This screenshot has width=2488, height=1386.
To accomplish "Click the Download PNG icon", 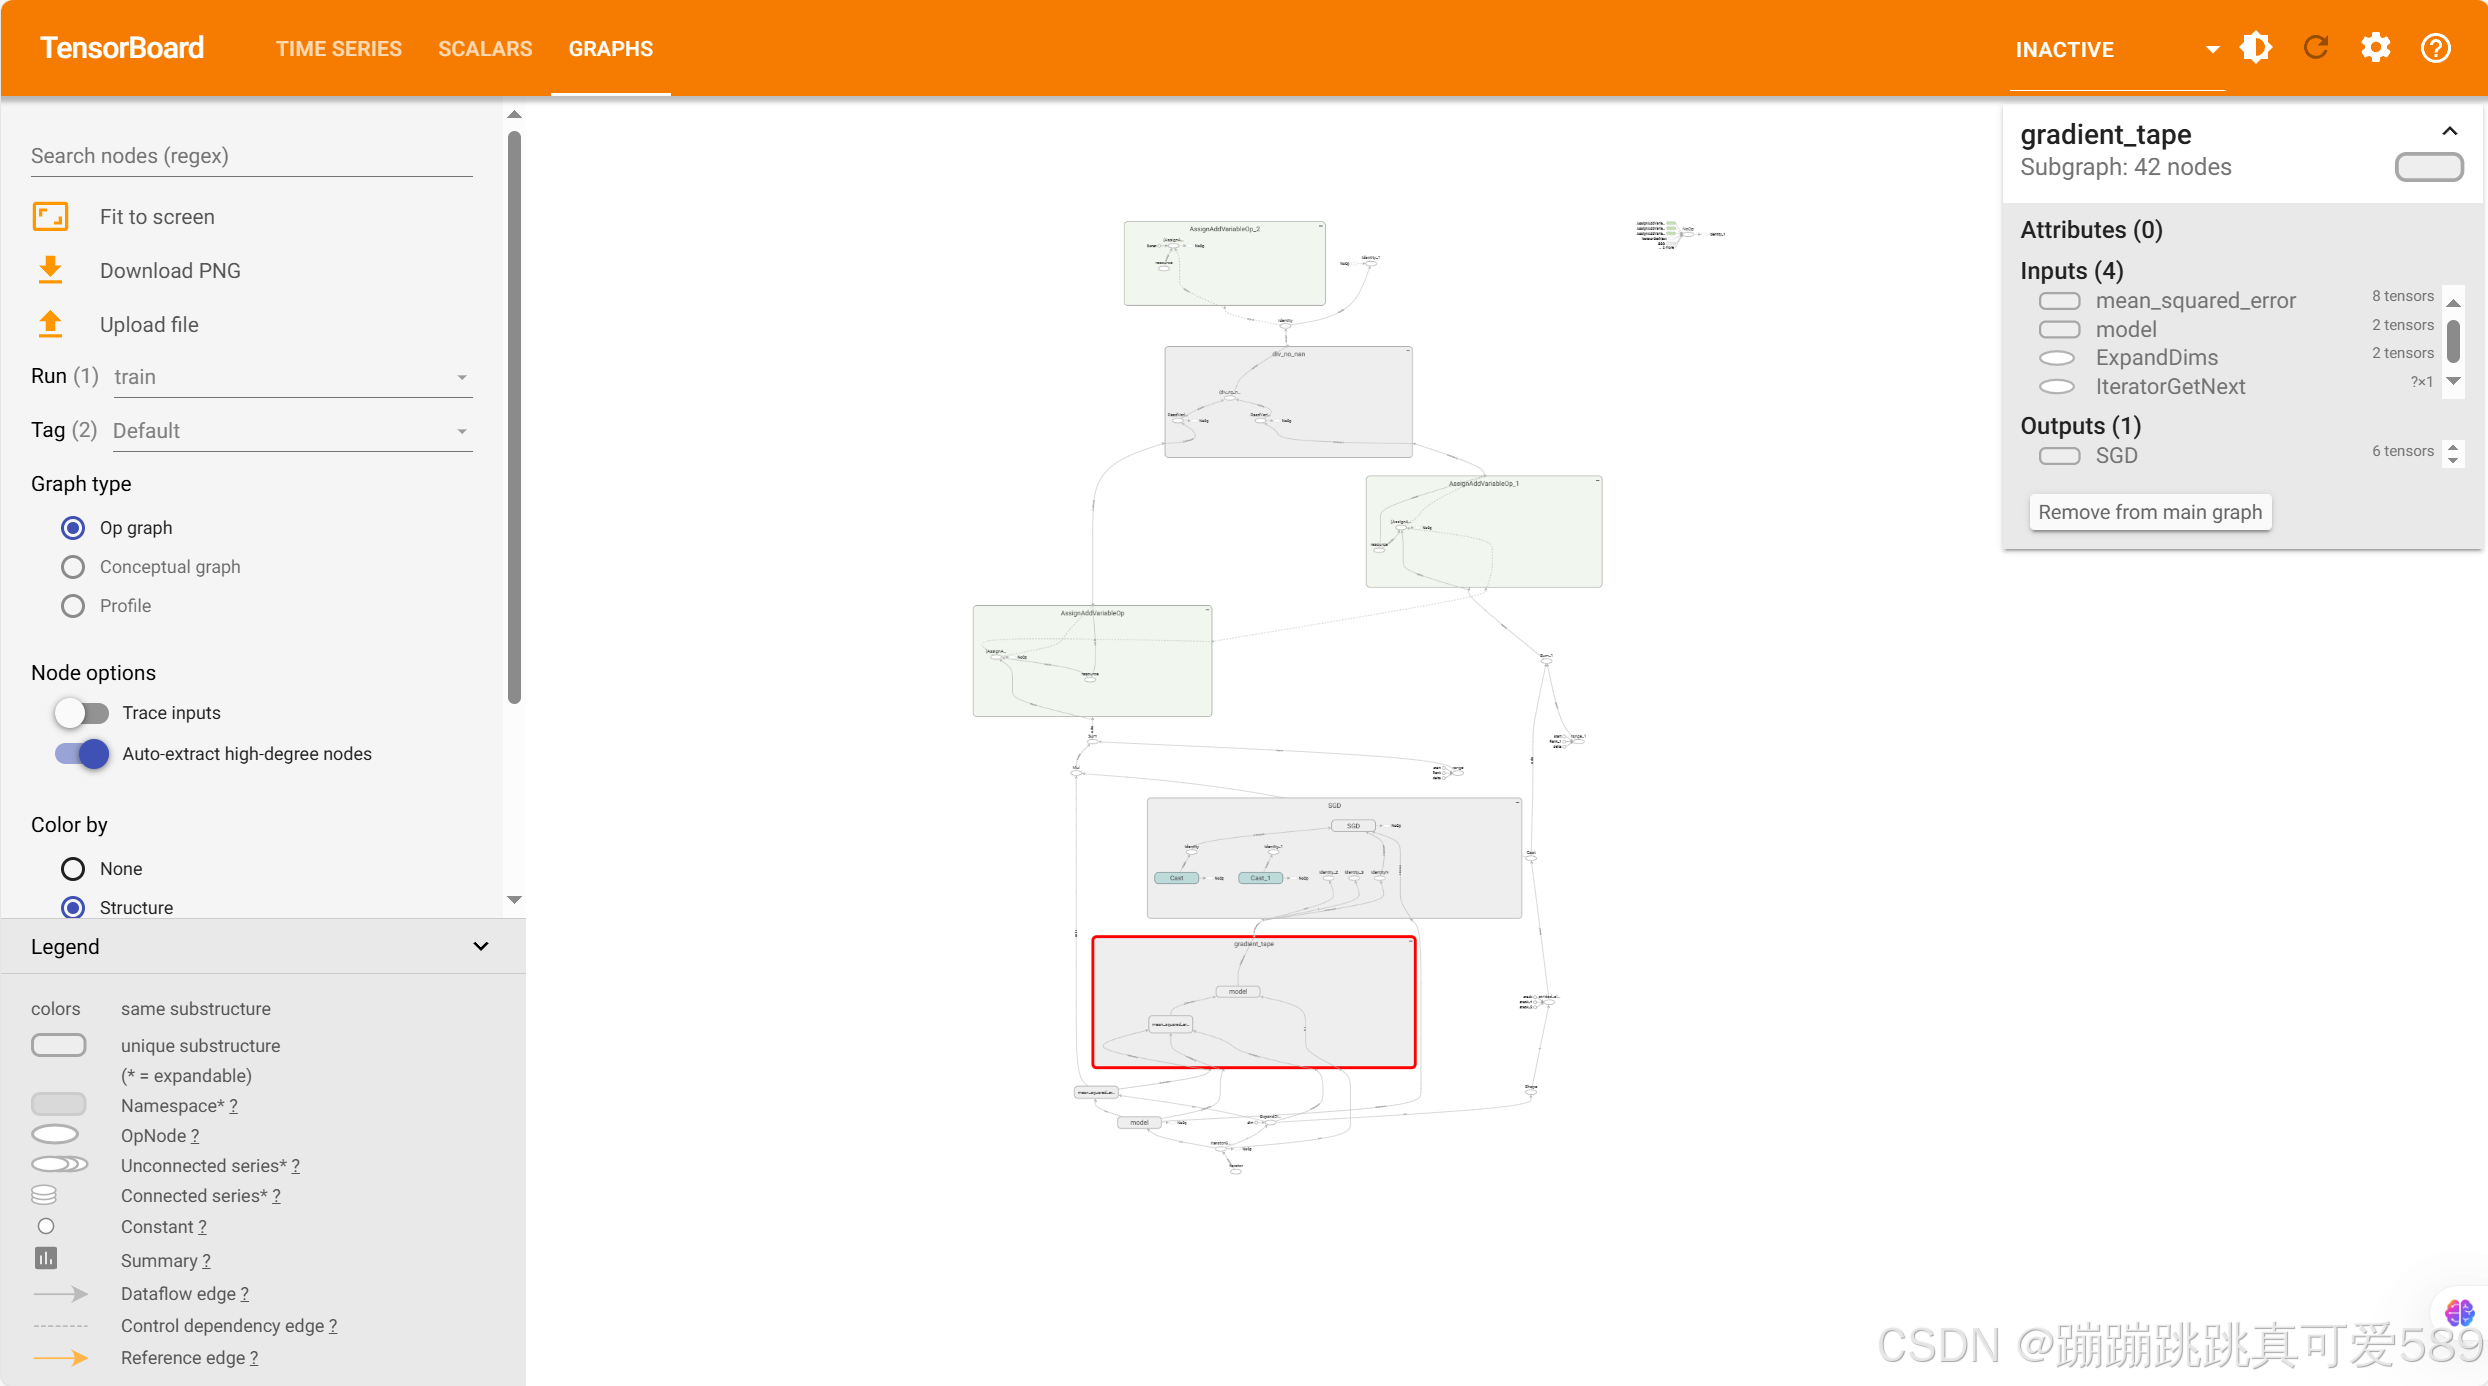I will (x=50, y=270).
